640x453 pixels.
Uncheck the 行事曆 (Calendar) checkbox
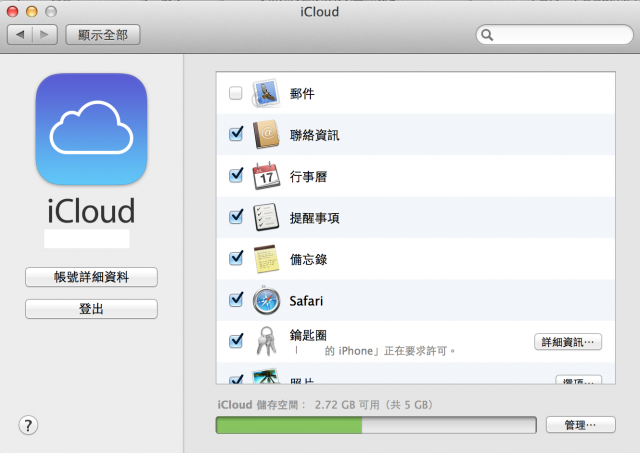click(x=236, y=175)
